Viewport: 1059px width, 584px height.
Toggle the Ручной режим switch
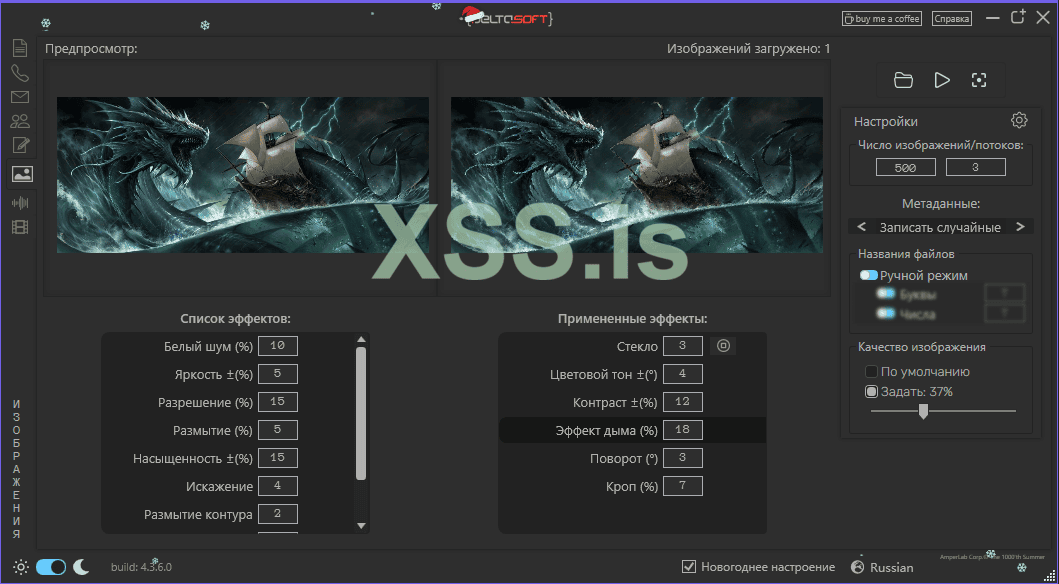[868, 275]
